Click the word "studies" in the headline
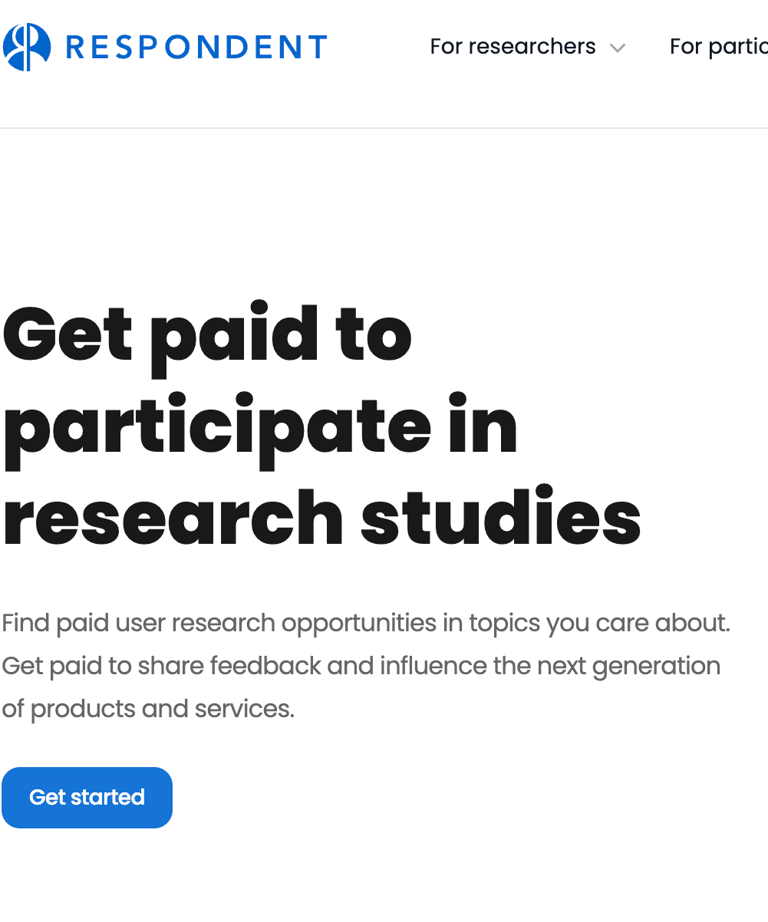This screenshot has height=922, width=768. [500, 516]
